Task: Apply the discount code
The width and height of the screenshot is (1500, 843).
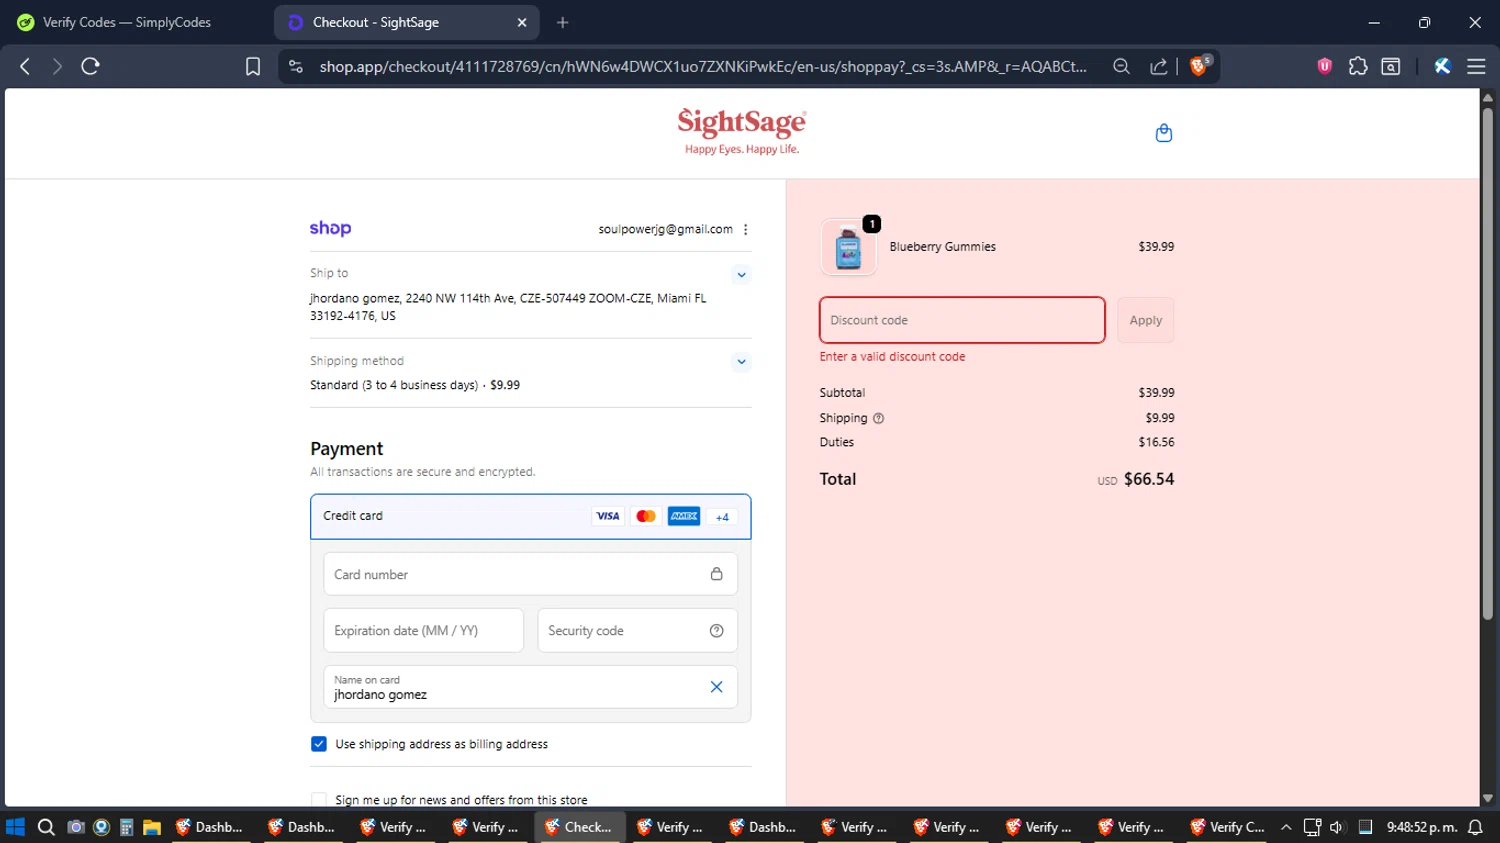Action: pyautogui.click(x=1145, y=320)
